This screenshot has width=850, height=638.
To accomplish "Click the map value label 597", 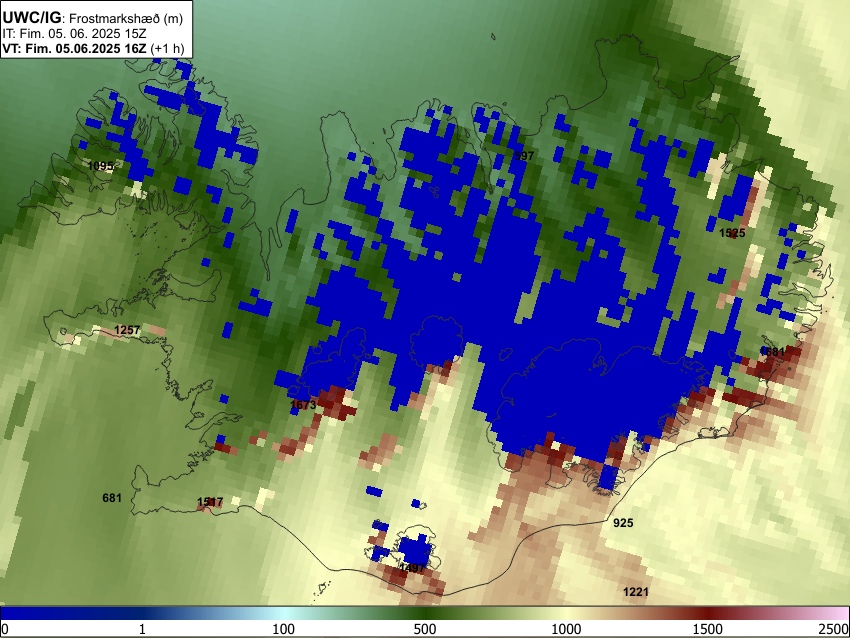I will (x=524, y=156).
